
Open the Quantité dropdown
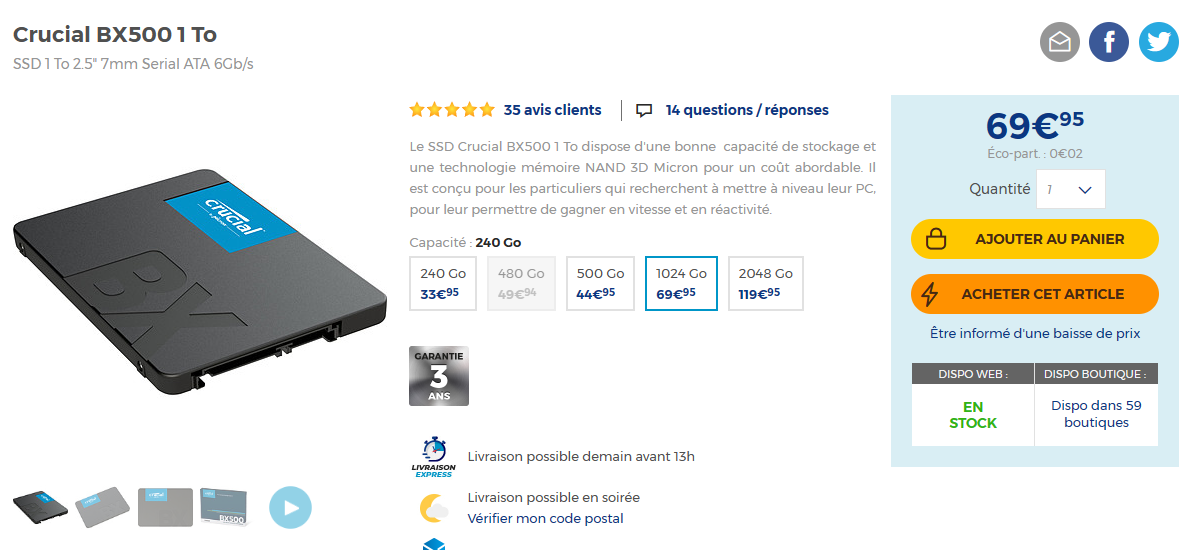(x=1071, y=189)
